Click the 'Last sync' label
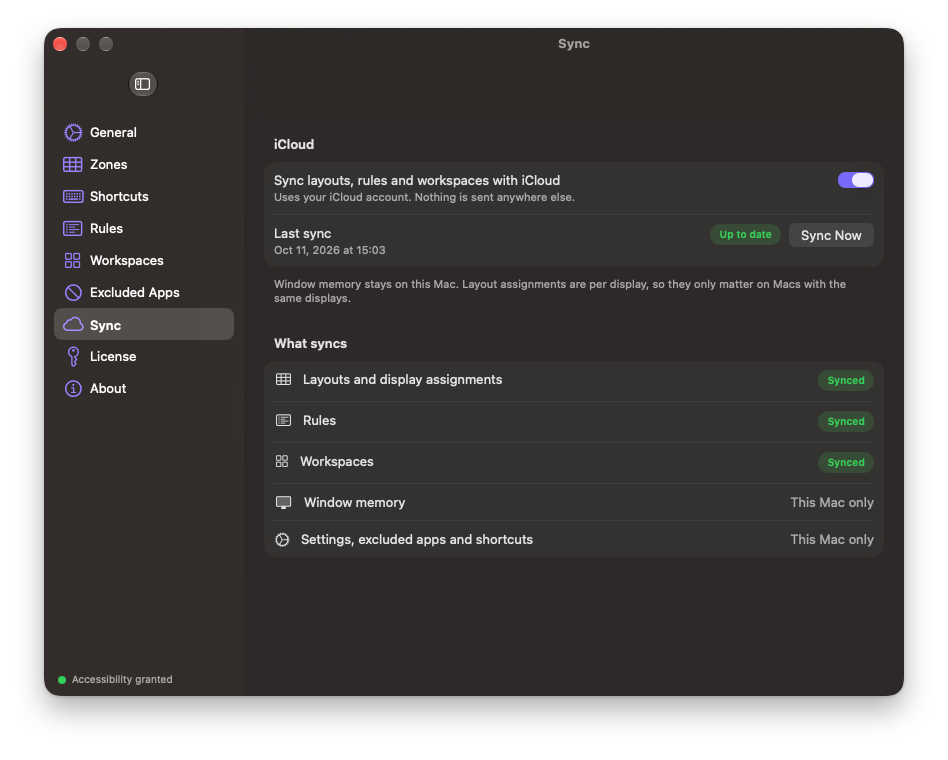948x760 pixels. [x=302, y=233]
